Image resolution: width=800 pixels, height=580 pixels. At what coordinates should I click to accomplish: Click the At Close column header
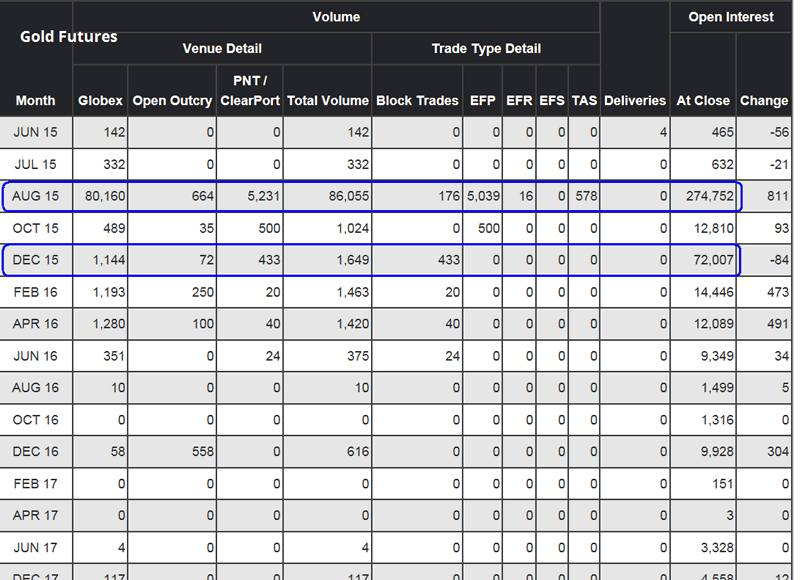(703, 101)
